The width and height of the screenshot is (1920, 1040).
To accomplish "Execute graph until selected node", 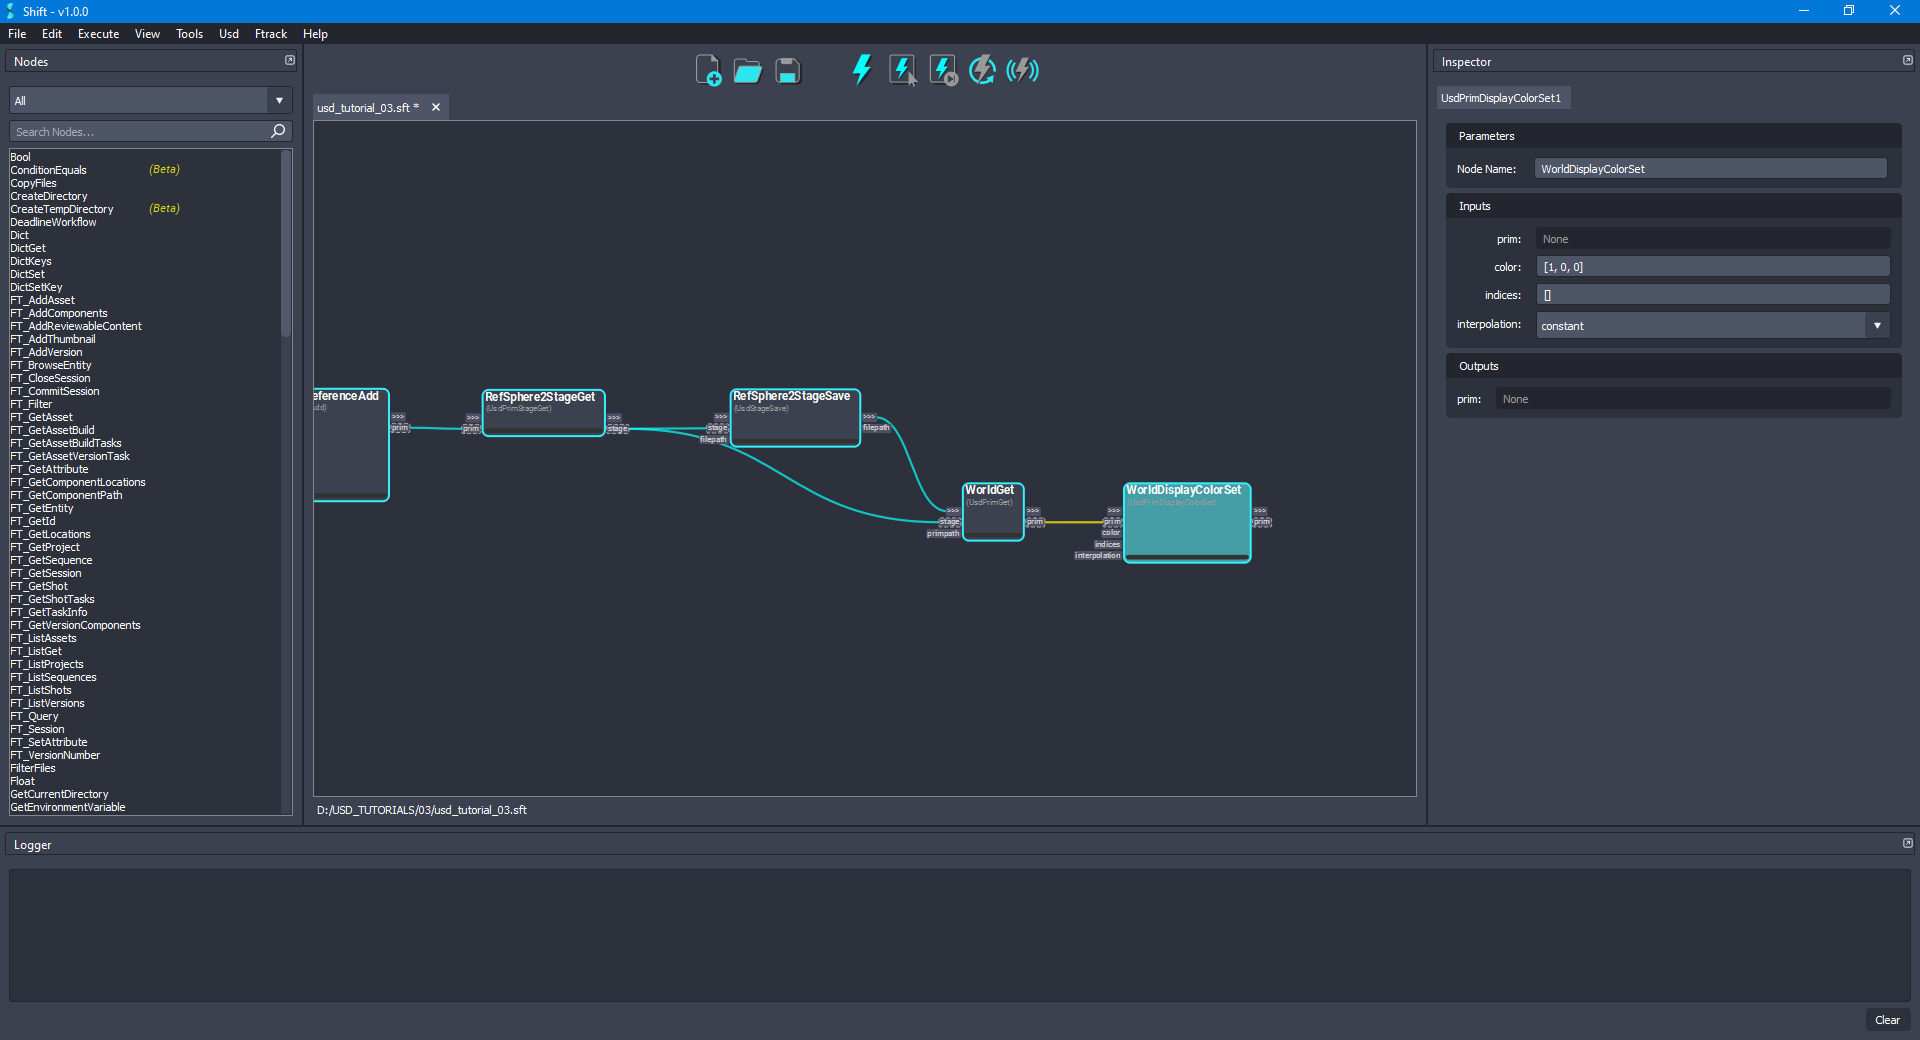I will pyautogui.click(x=943, y=70).
